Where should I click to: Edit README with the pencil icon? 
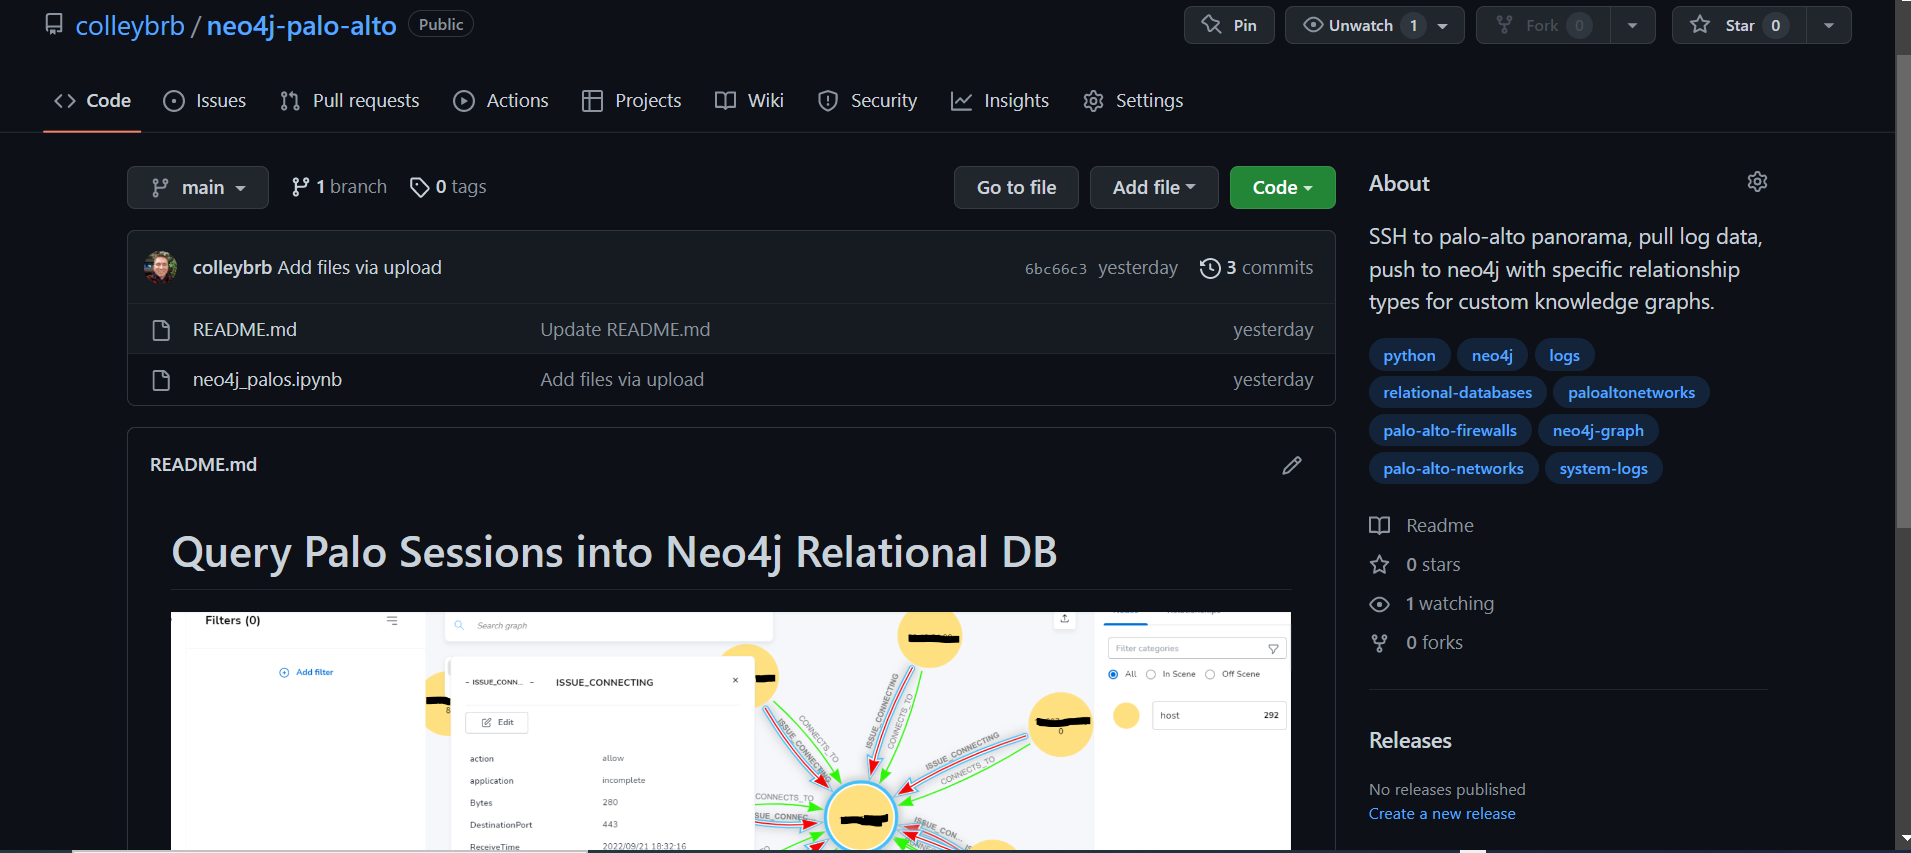pos(1292,465)
